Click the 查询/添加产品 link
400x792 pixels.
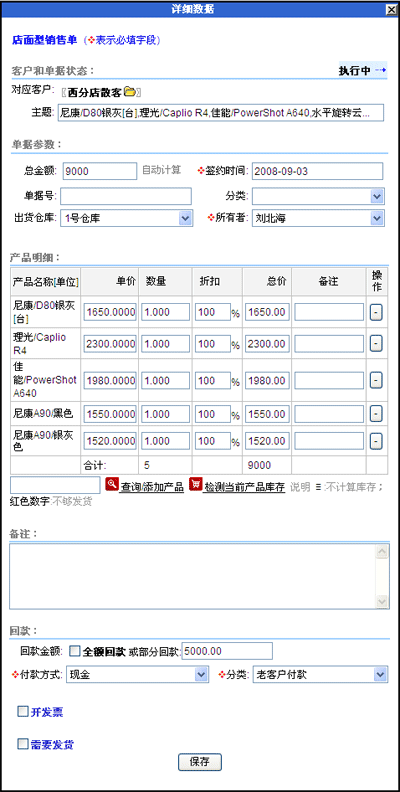(152, 487)
